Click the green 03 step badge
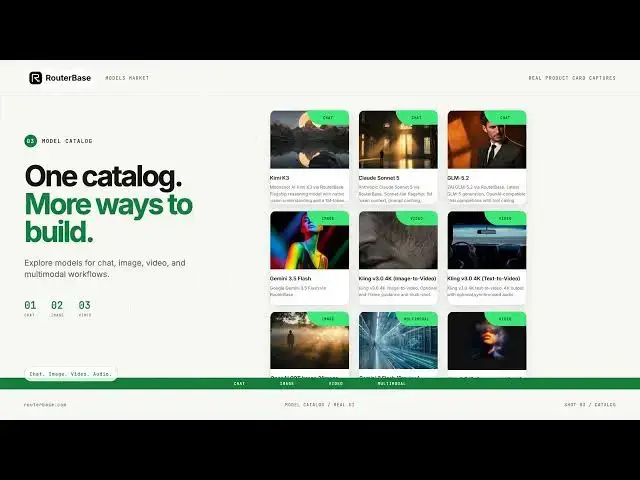640x480 pixels. [31, 141]
